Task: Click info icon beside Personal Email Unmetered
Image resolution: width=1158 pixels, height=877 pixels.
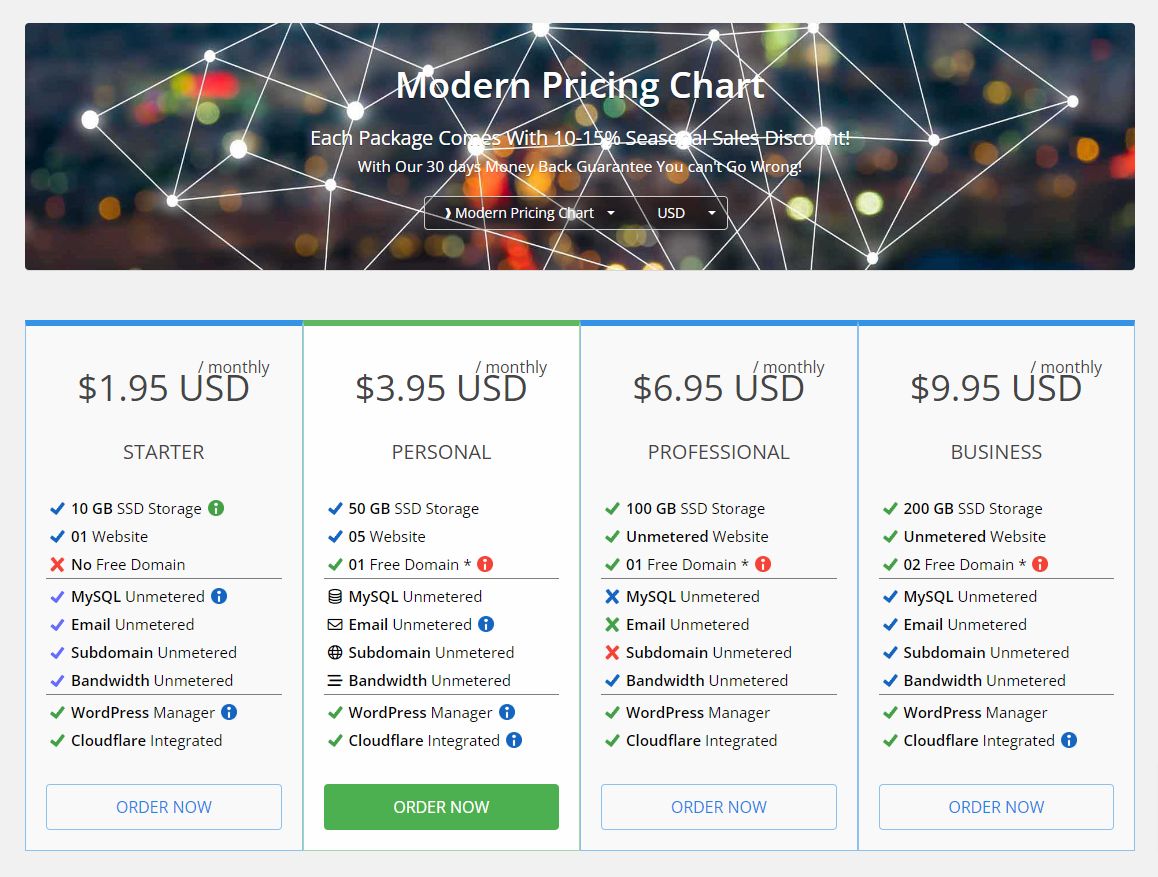Action: click(x=486, y=624)
